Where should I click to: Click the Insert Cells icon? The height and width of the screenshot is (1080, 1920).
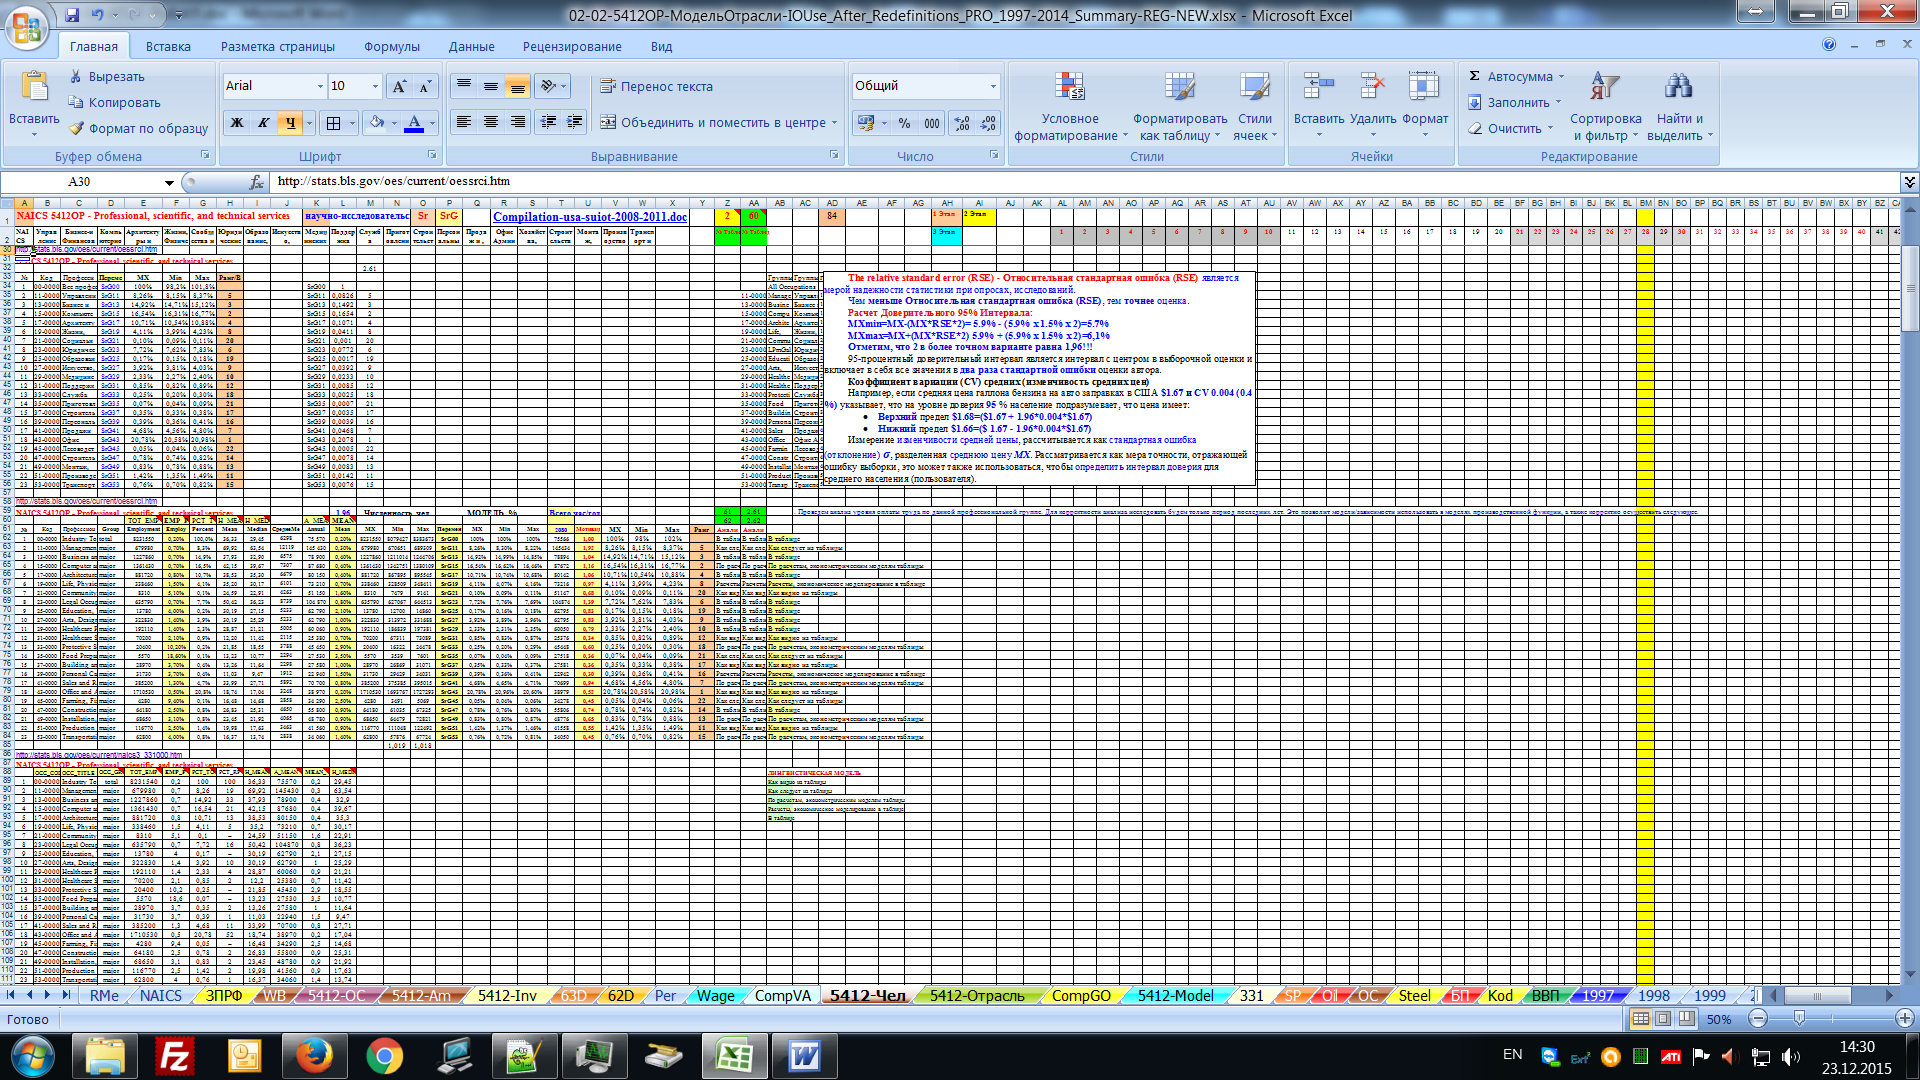click(1318, 88)
